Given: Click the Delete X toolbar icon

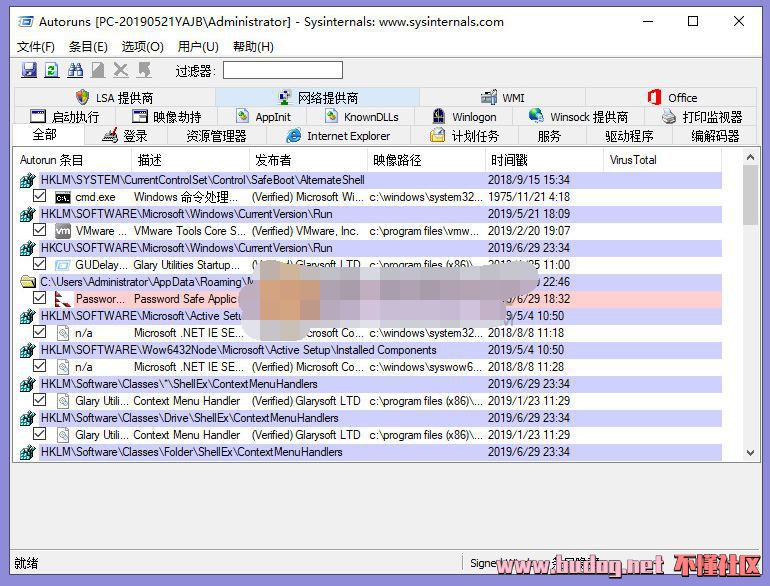Looking at the screenshot, I should (120, 70).
